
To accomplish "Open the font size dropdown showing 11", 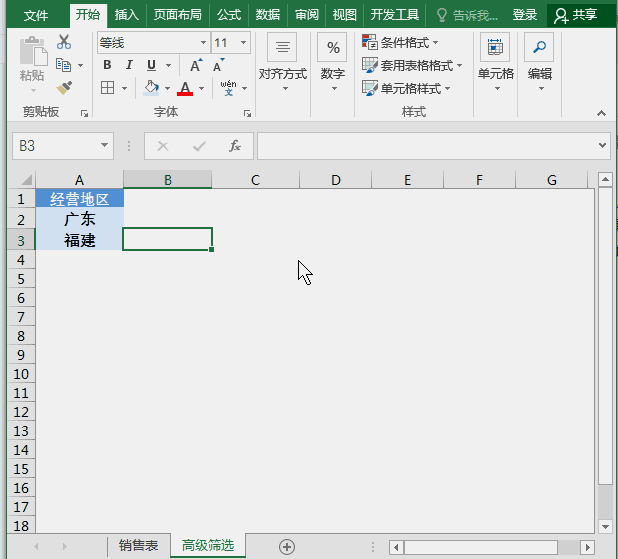I will click(x=244, y=43).
